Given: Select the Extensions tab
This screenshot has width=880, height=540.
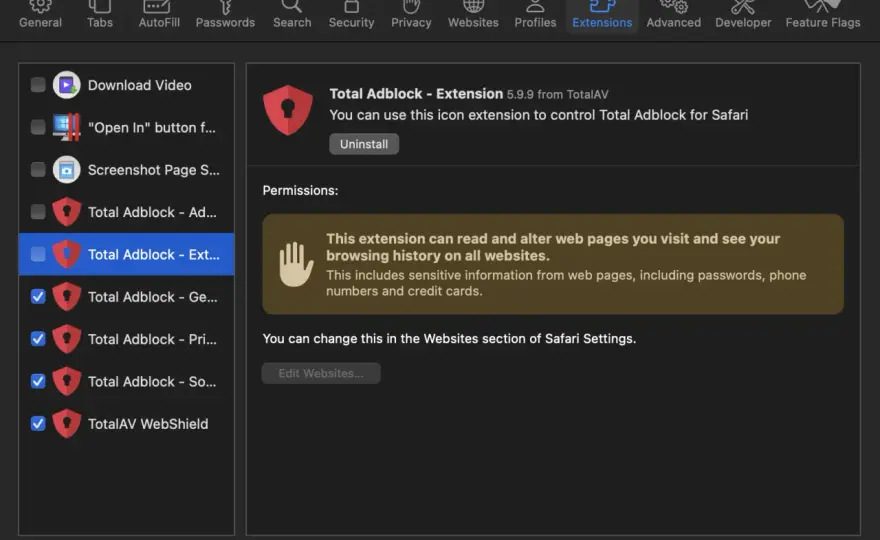Looking at the screenshot, I should [602, 16].
